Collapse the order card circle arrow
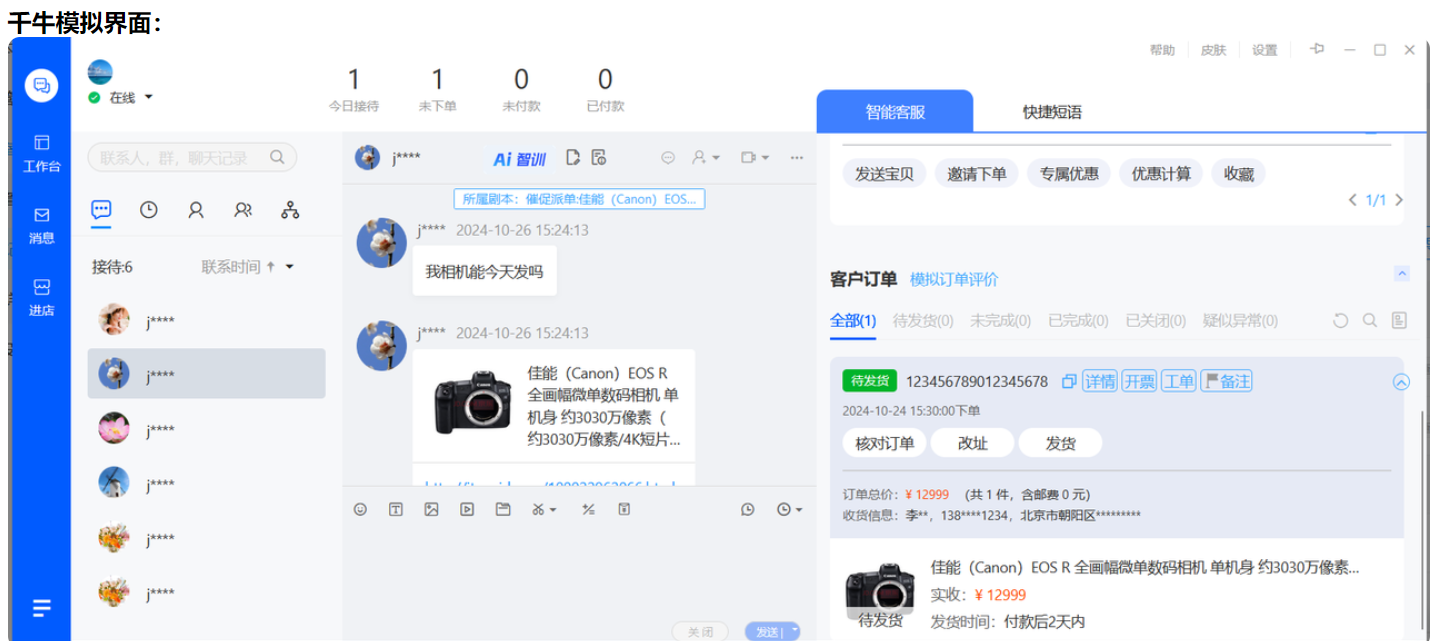The image size is (1437, 641). tap(1401, 381)
